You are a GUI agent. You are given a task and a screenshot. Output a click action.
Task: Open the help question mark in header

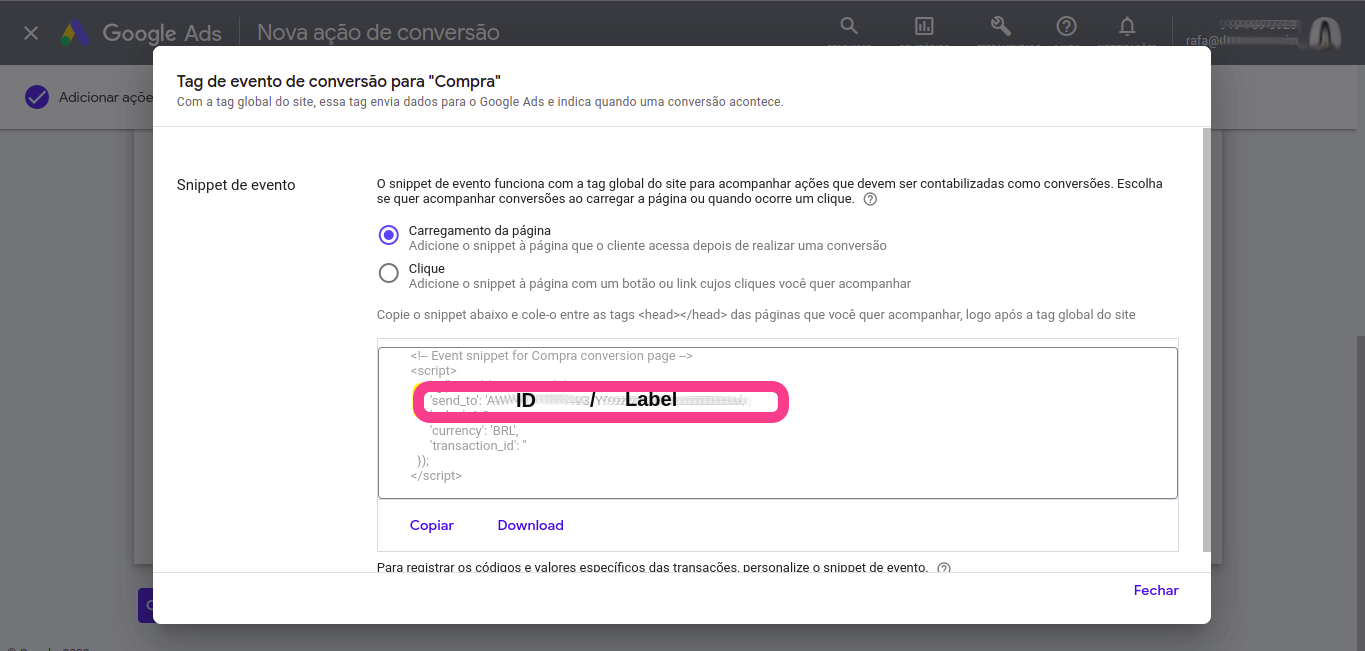click(x=1067, y=26)
